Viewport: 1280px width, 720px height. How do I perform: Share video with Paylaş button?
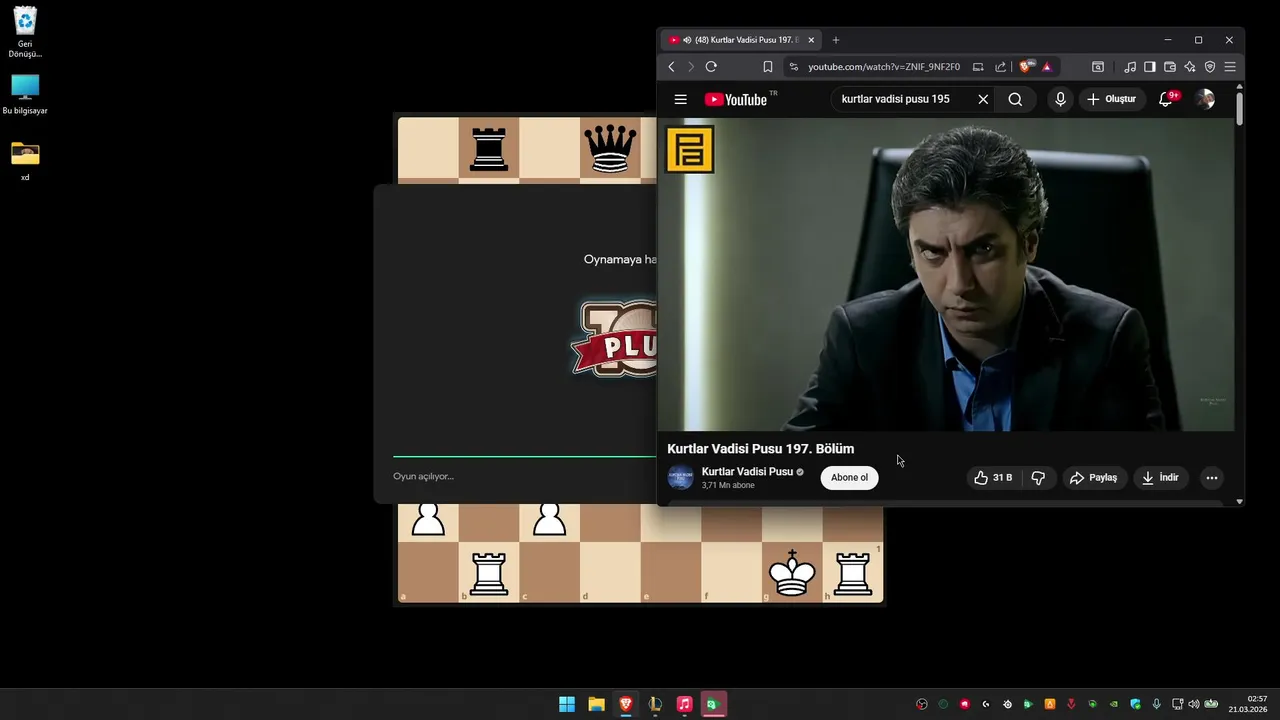click(1094, 478)
